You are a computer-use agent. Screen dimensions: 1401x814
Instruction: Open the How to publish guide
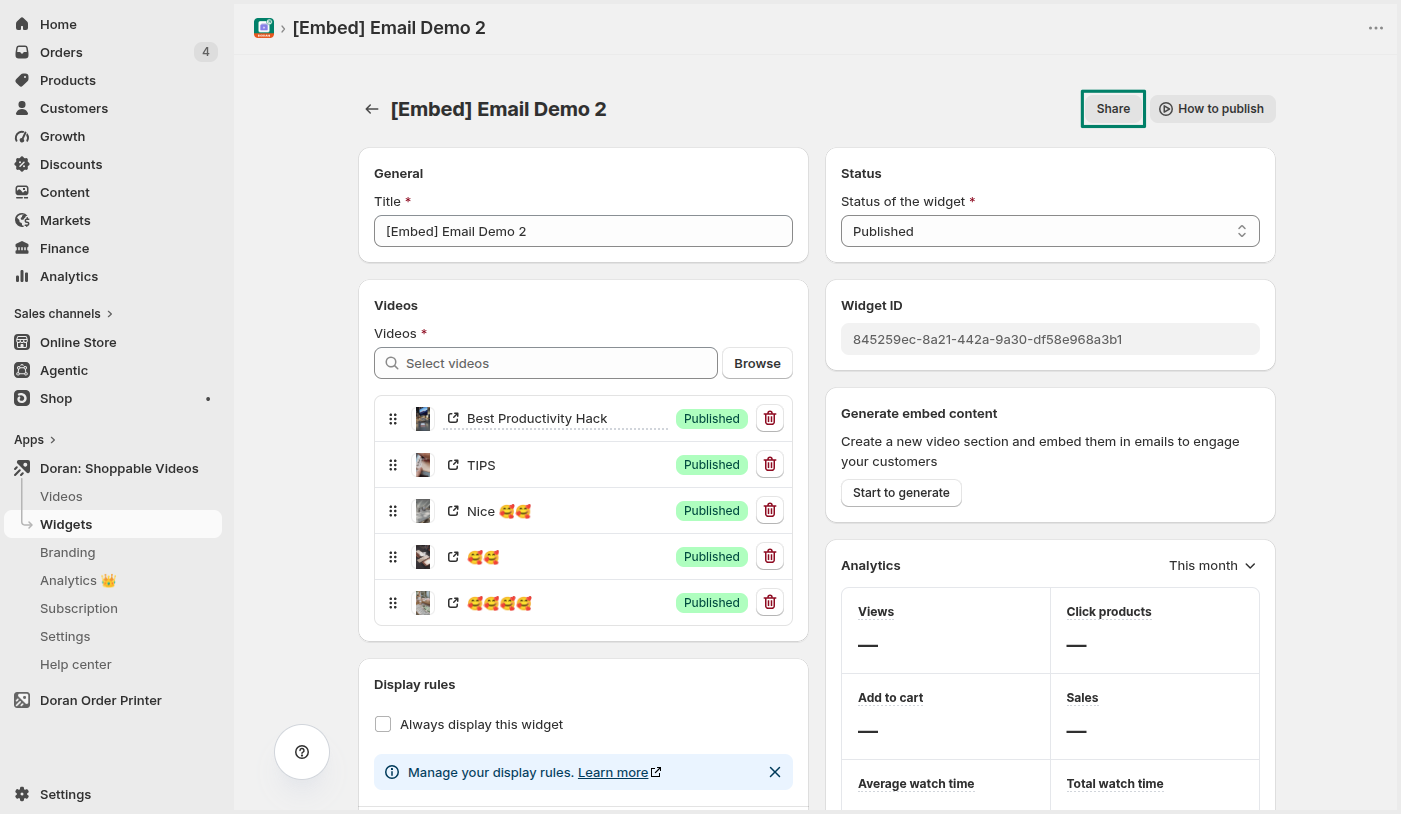(1212, 109)
